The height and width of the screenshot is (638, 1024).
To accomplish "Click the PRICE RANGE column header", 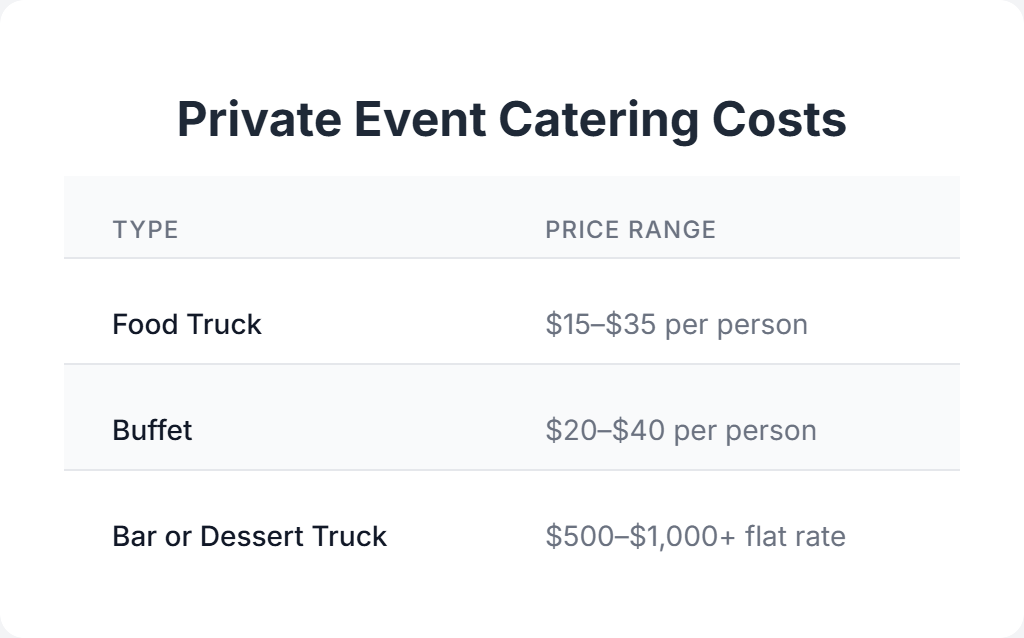I will 630,230.
